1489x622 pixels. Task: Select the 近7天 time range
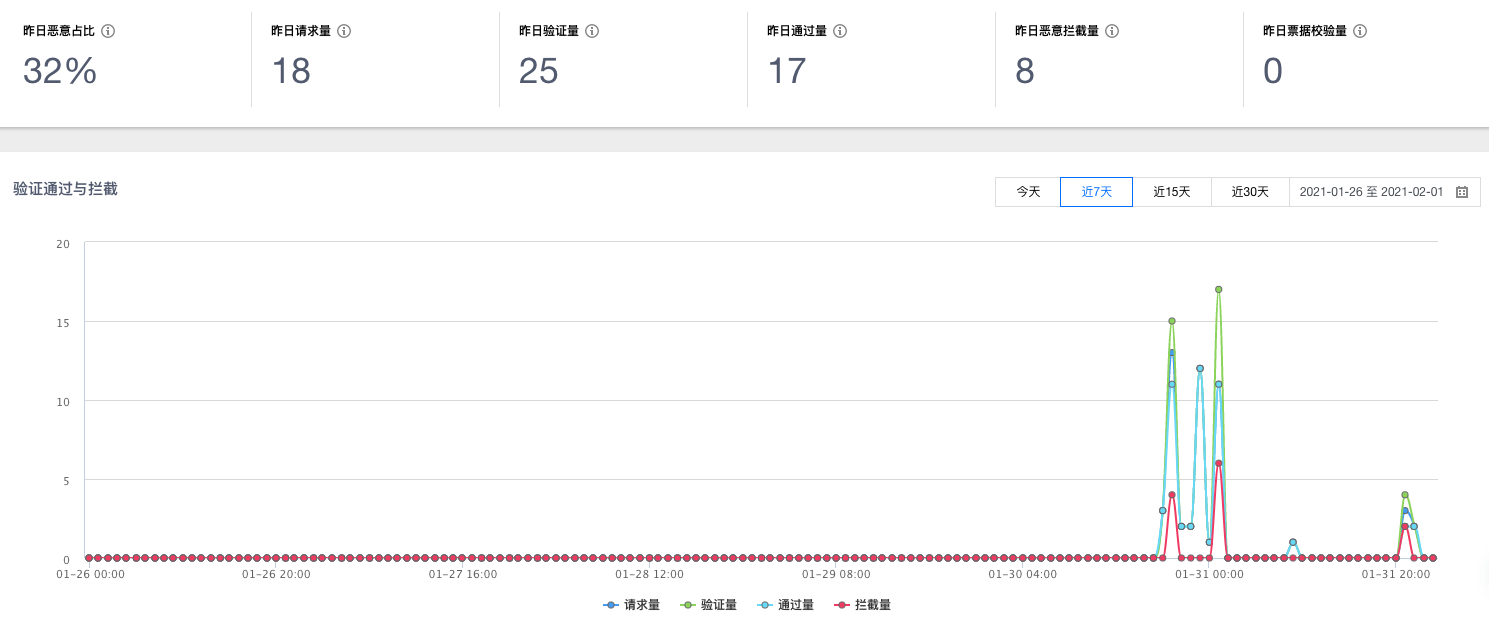(x=1096, y=192)
